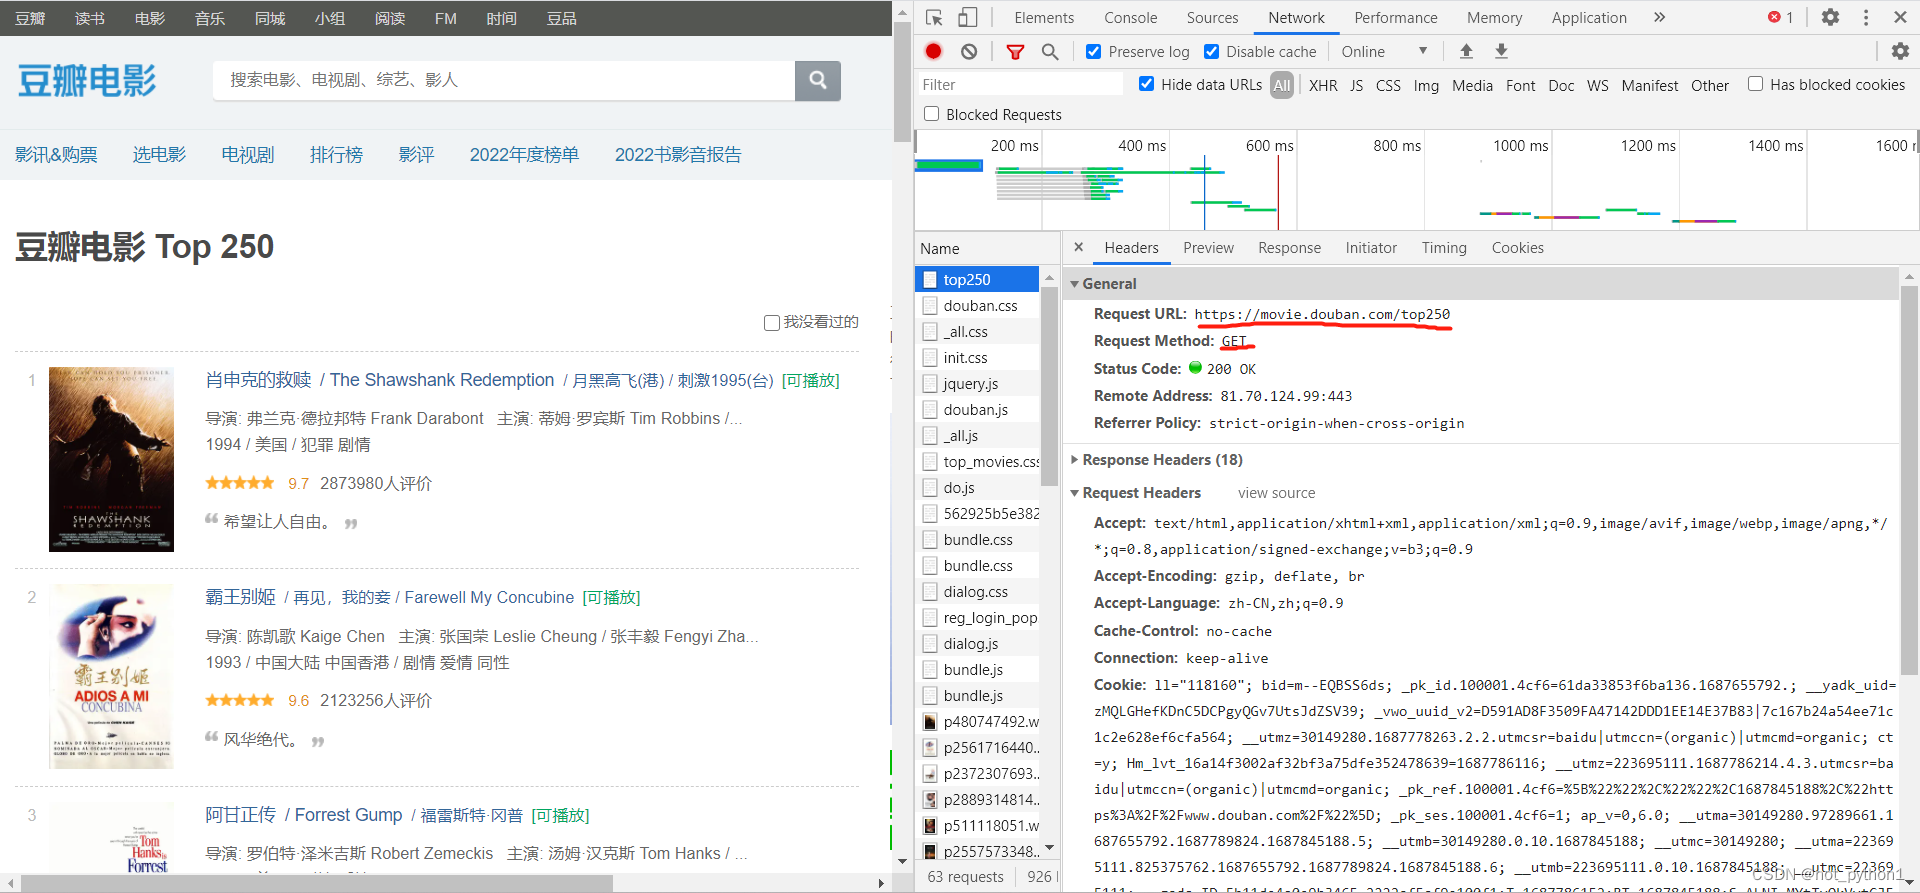This screenshot has height=893, width=1920.
Task: Toggle Disable cache checkbox
Action: pos(1211,51)
